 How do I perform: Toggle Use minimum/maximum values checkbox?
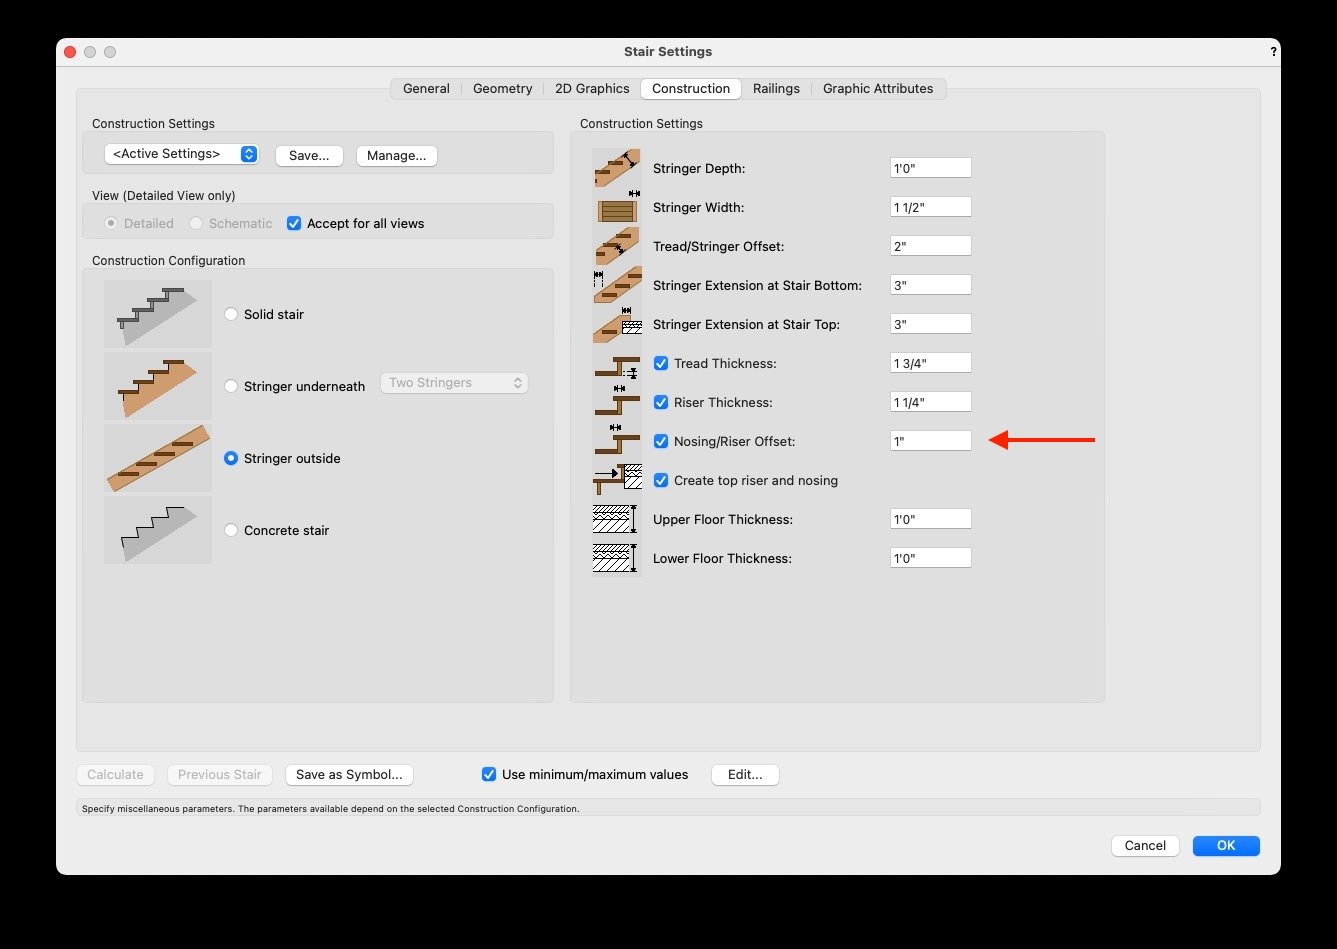[489, 774]
